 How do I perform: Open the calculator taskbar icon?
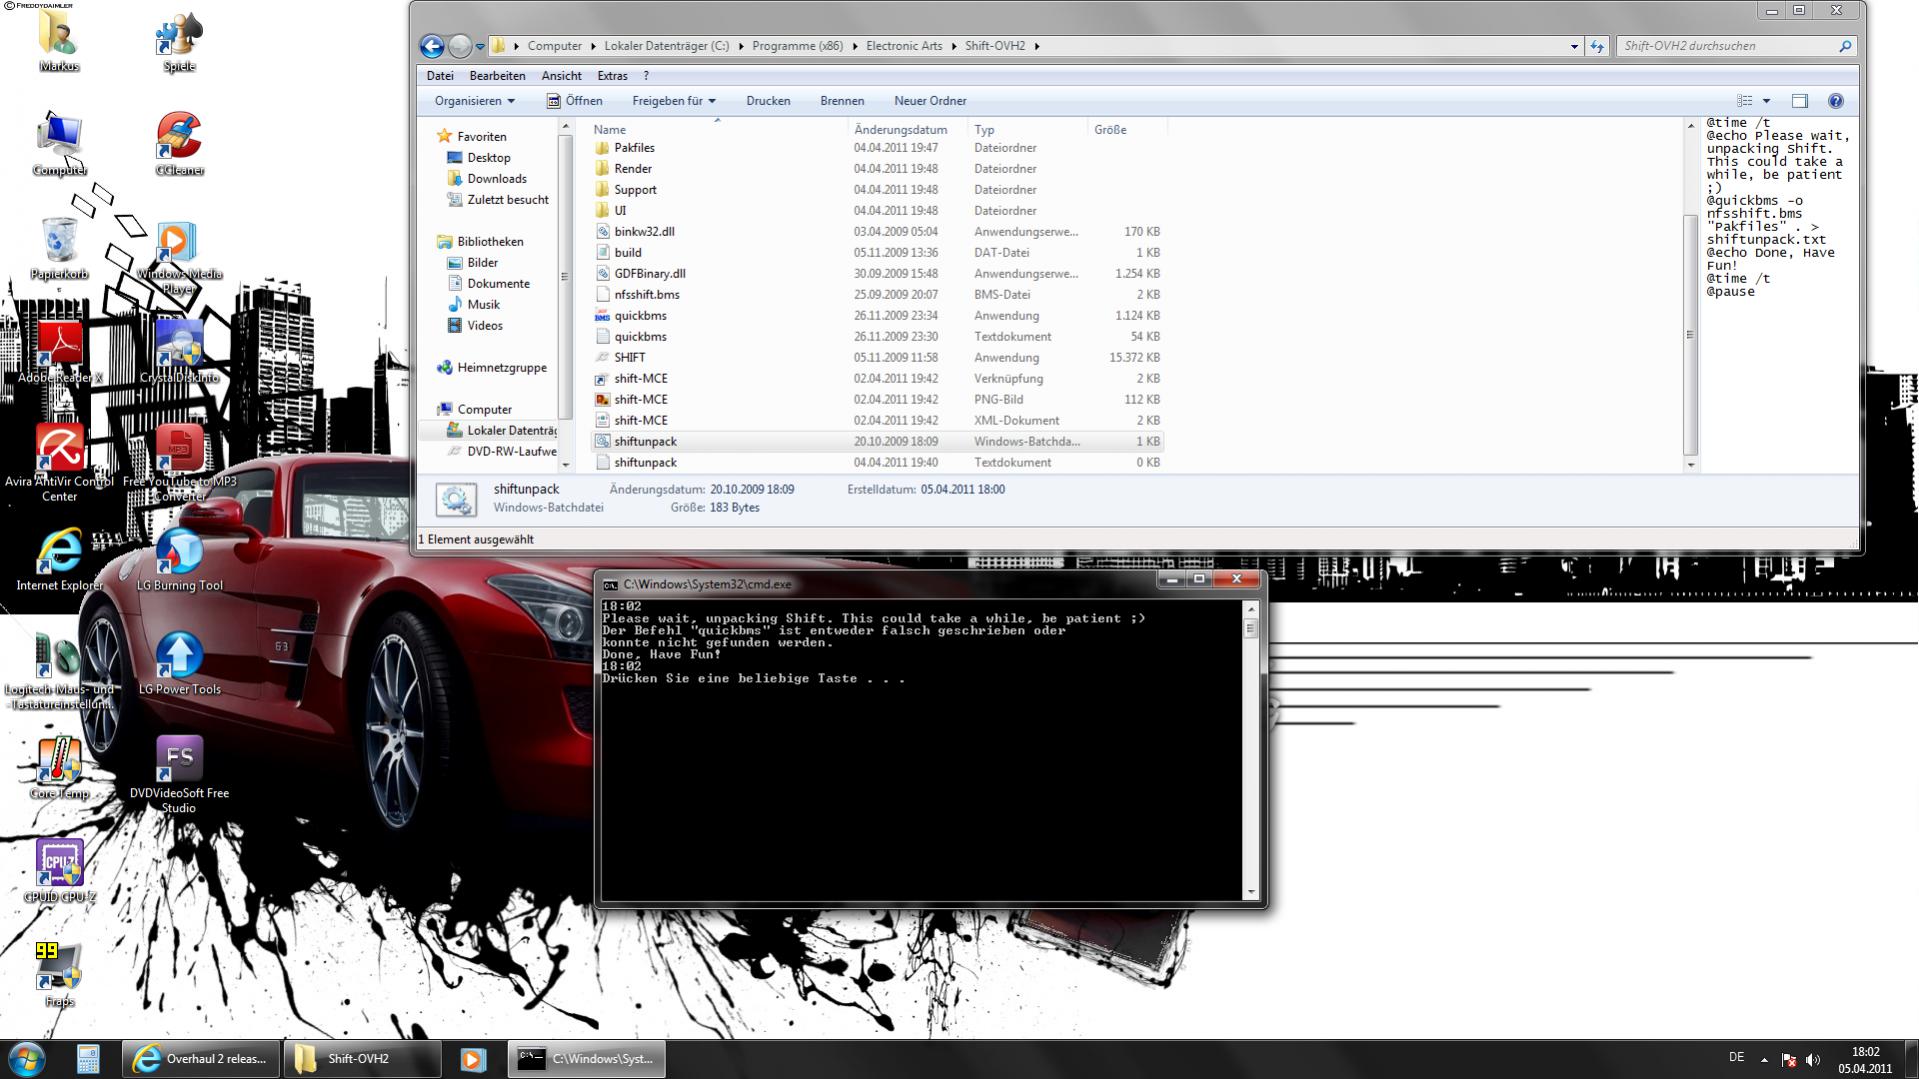(88, 1059)
